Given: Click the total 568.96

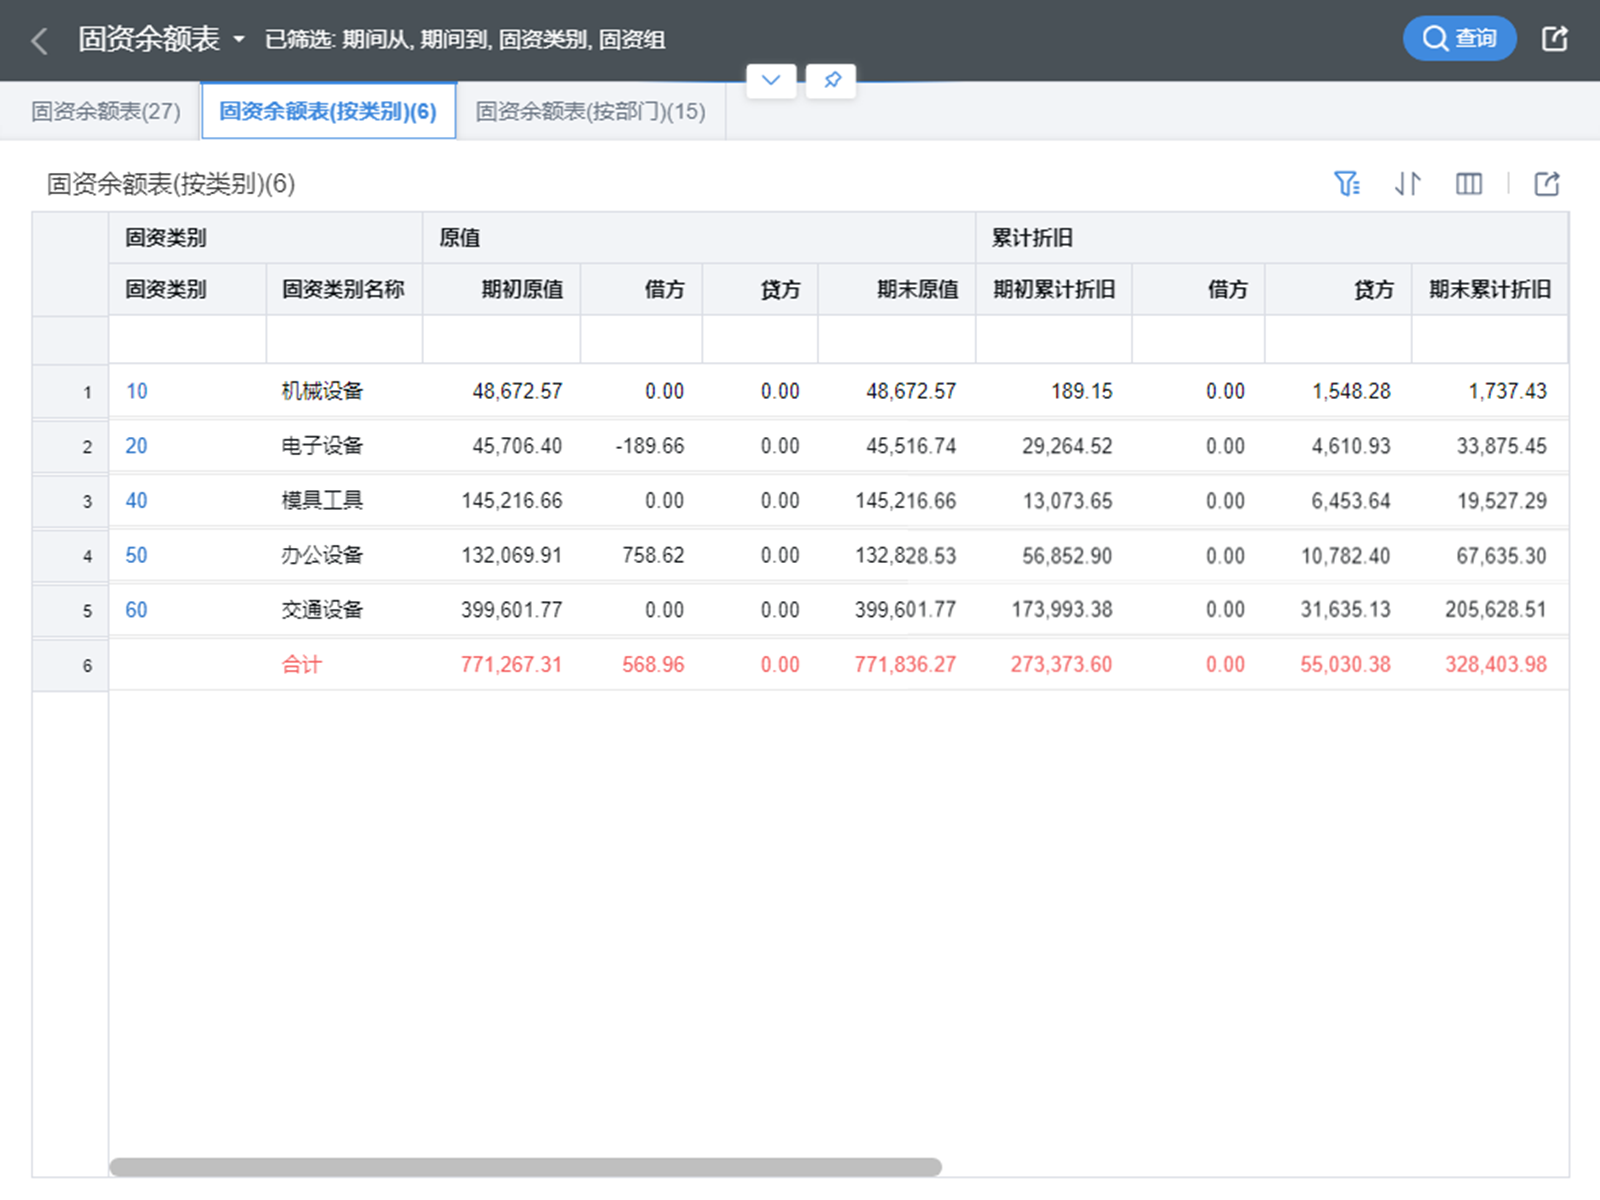Looking at the screenshot, I should point(653,664).
